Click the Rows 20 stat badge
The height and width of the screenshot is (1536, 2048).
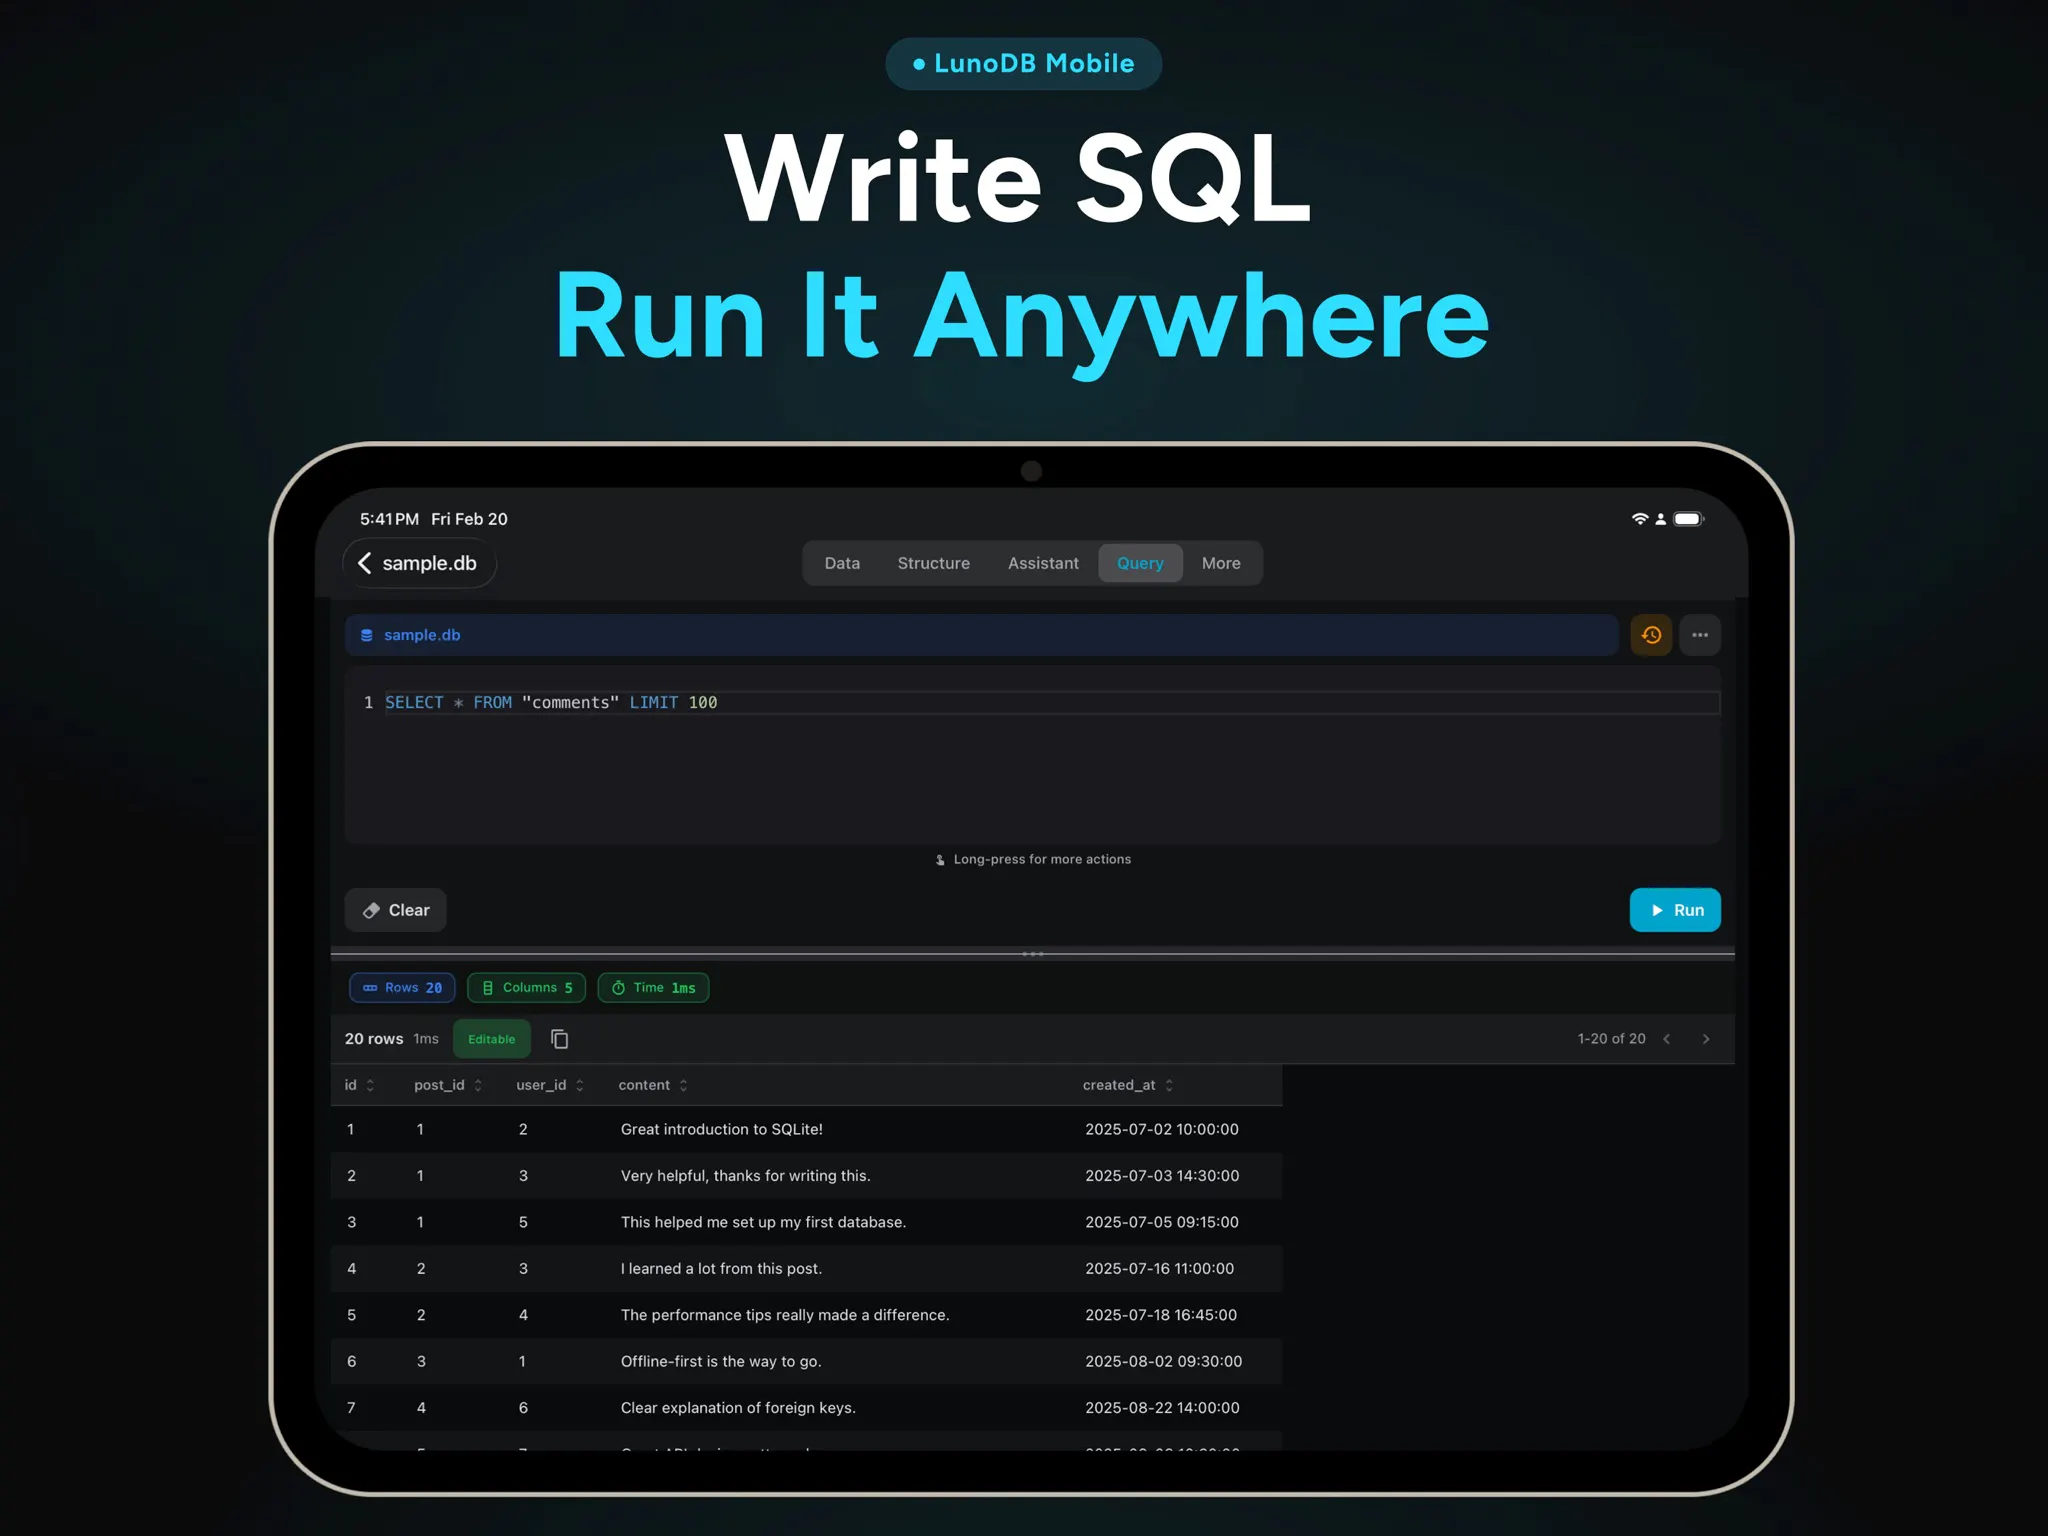point(402,988)
